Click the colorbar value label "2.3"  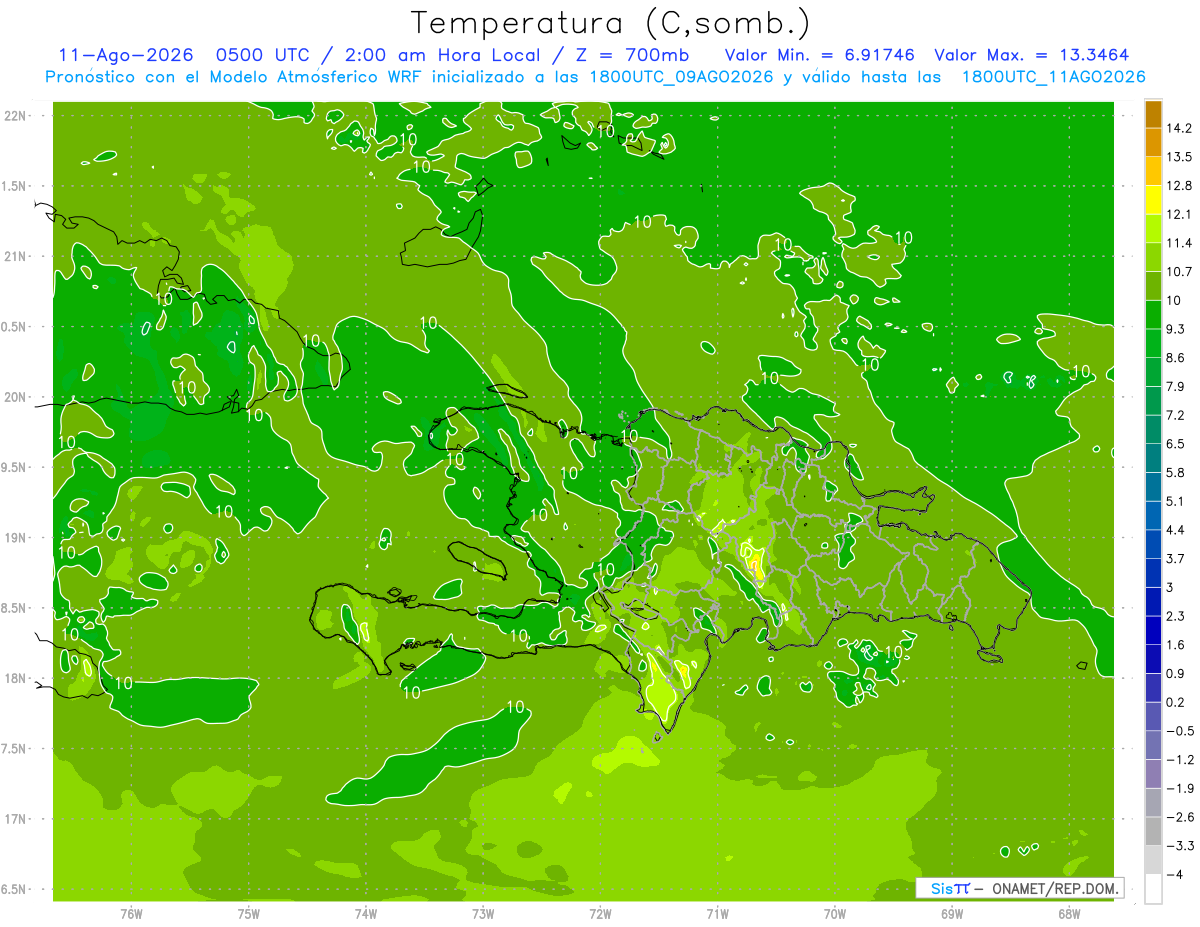tap(1176, 616)
